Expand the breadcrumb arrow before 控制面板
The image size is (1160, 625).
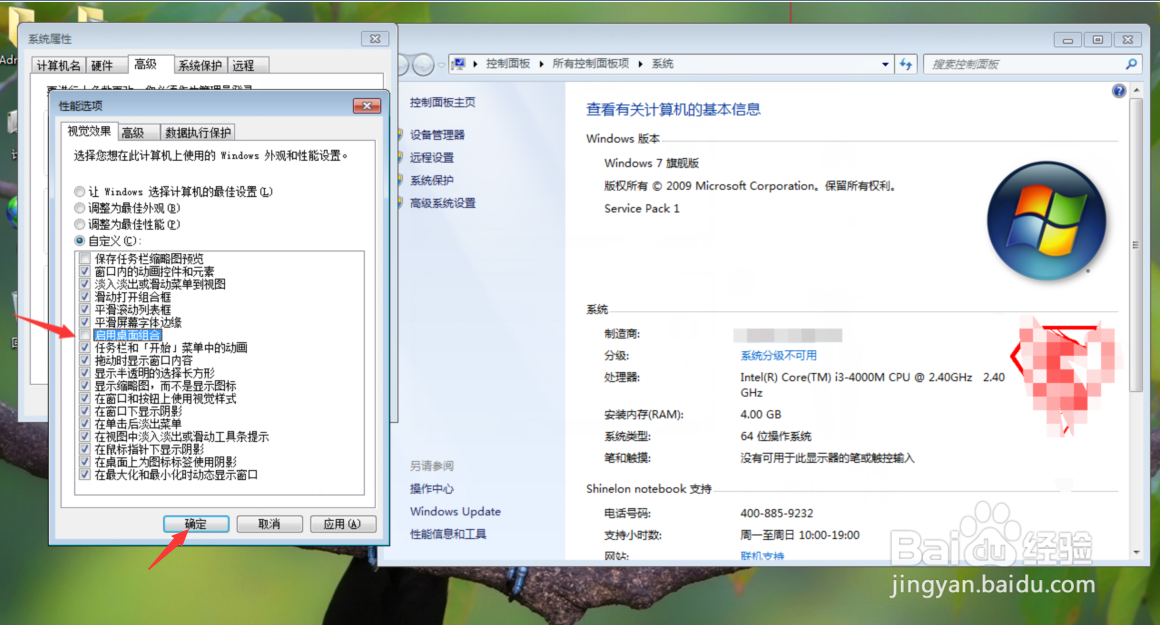pyautogui.click(x=475, y=64)
